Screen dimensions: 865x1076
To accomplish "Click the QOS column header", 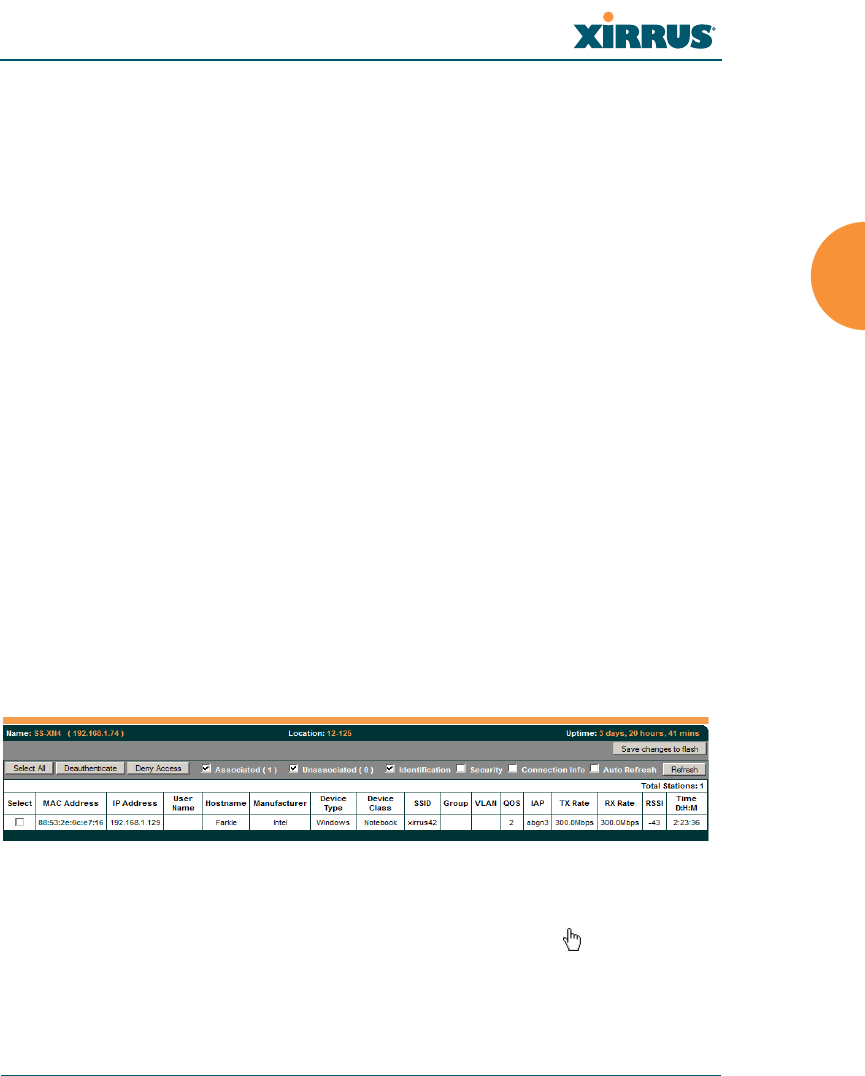I will click(x=512, y=803).
